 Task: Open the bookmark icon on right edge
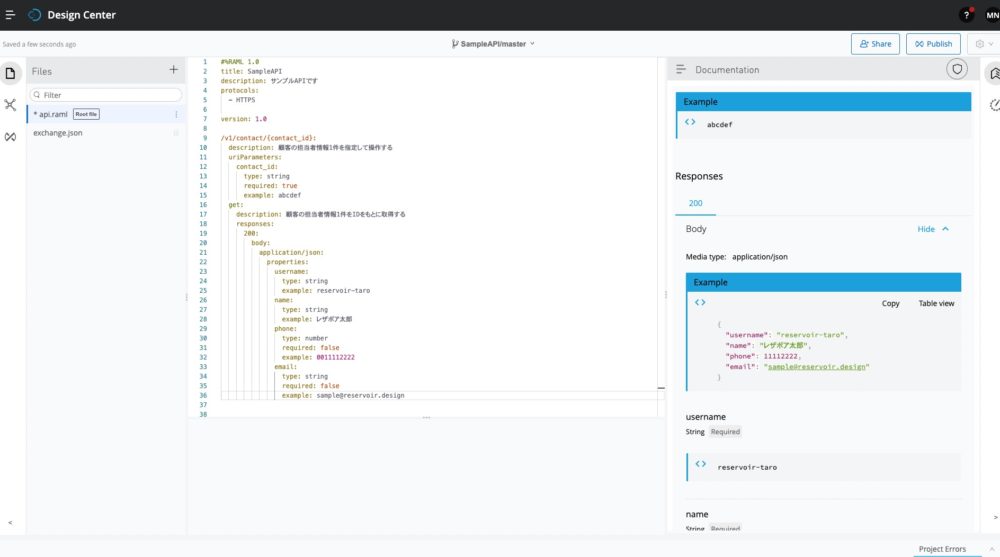994,74
